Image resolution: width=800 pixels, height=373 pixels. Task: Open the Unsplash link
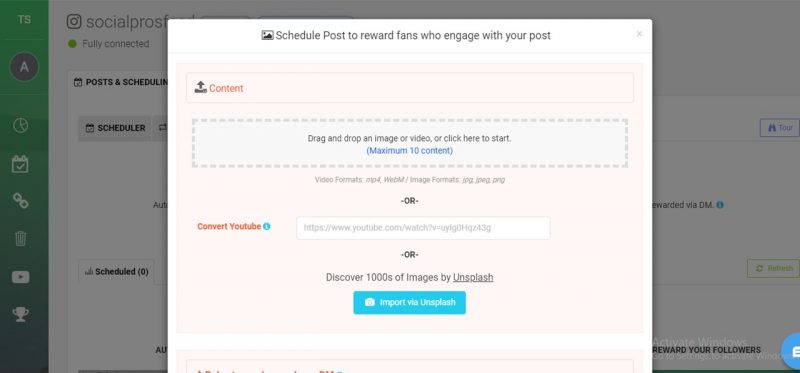[473, 278]
